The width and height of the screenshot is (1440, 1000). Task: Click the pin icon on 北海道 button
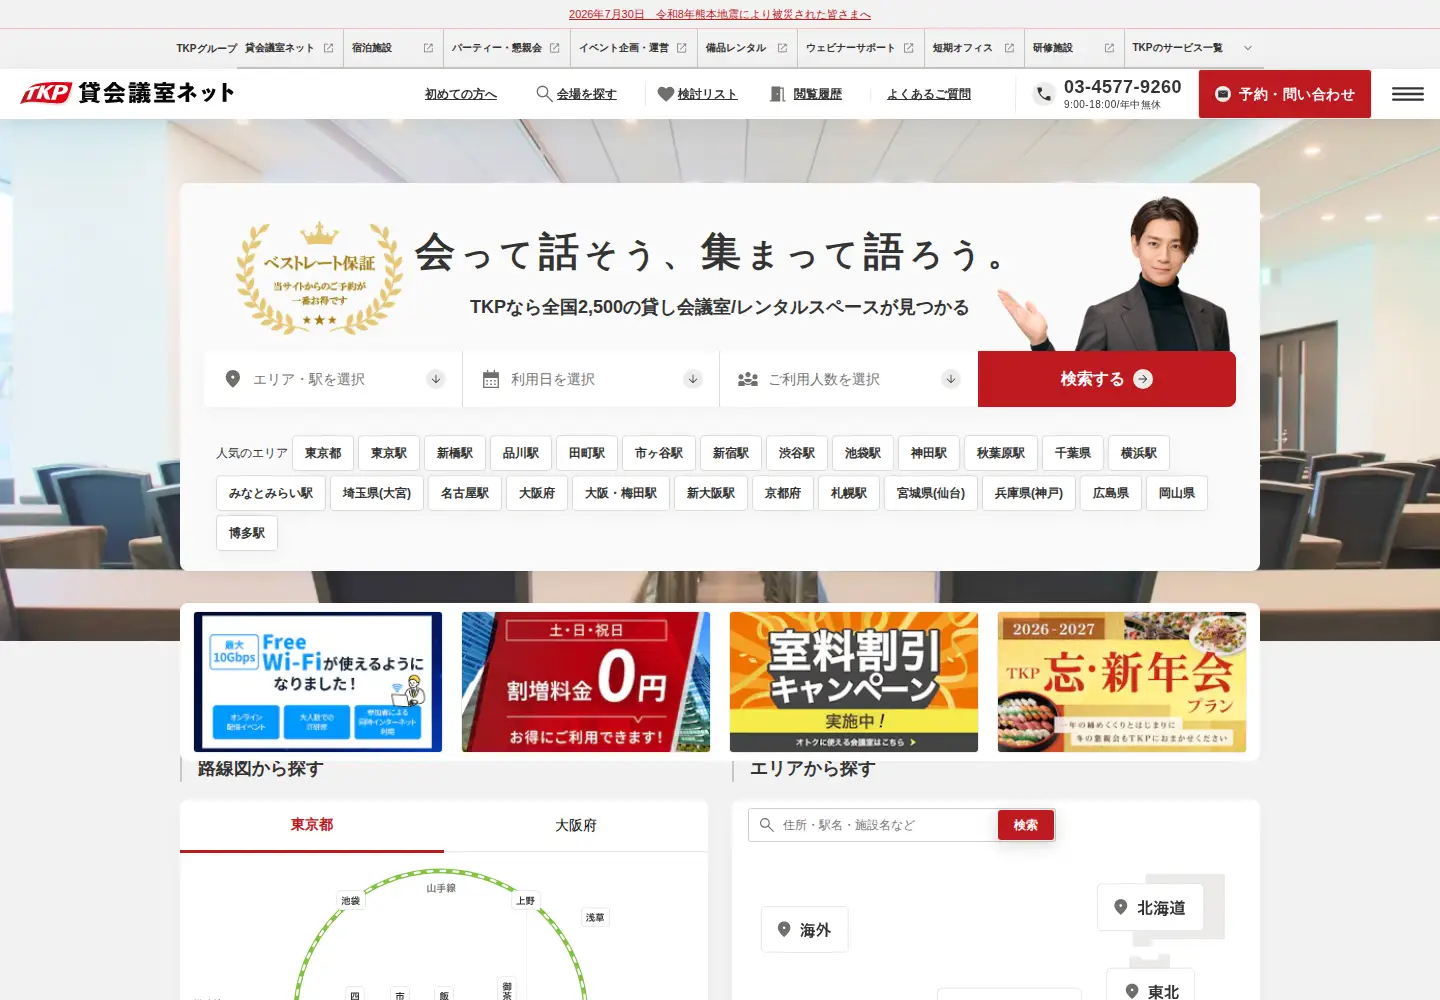point(1121,907)
